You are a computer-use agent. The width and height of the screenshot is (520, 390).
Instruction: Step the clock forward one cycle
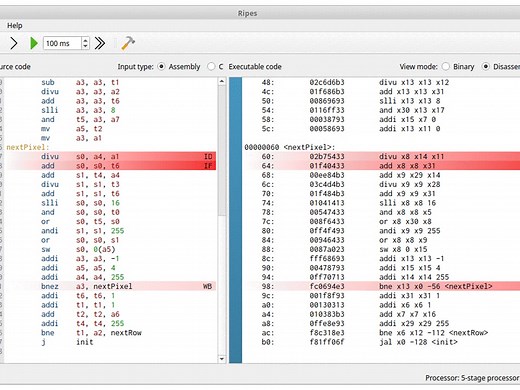point(14,43)
